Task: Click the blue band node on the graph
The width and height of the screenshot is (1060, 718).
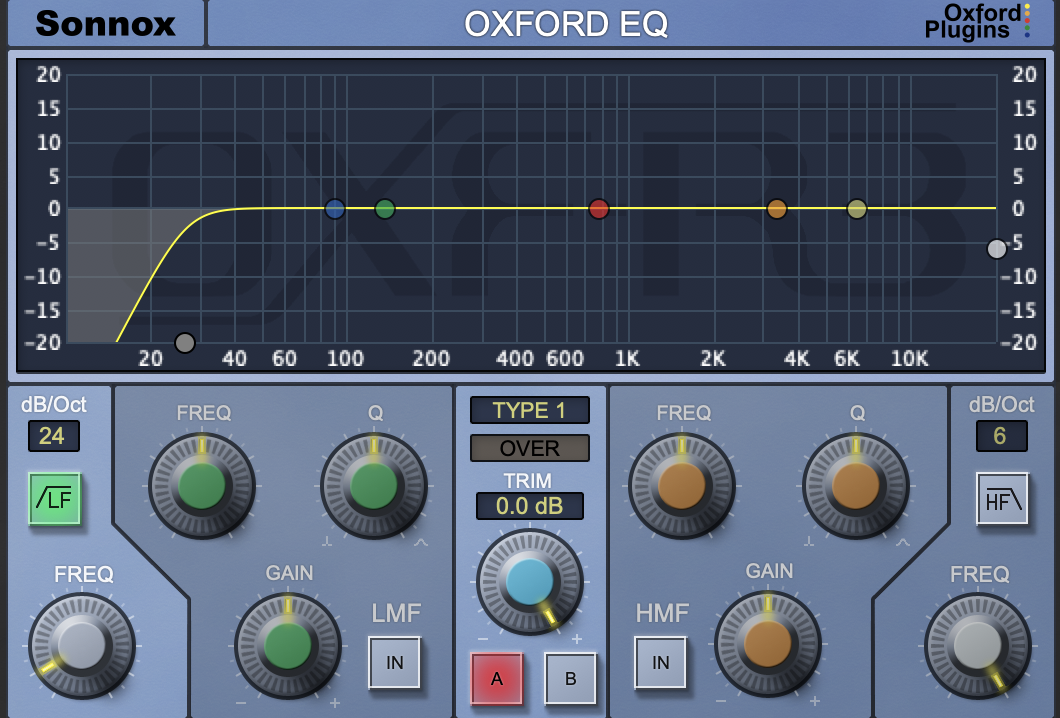Action: pyautogui.click(x=335, y=209)
